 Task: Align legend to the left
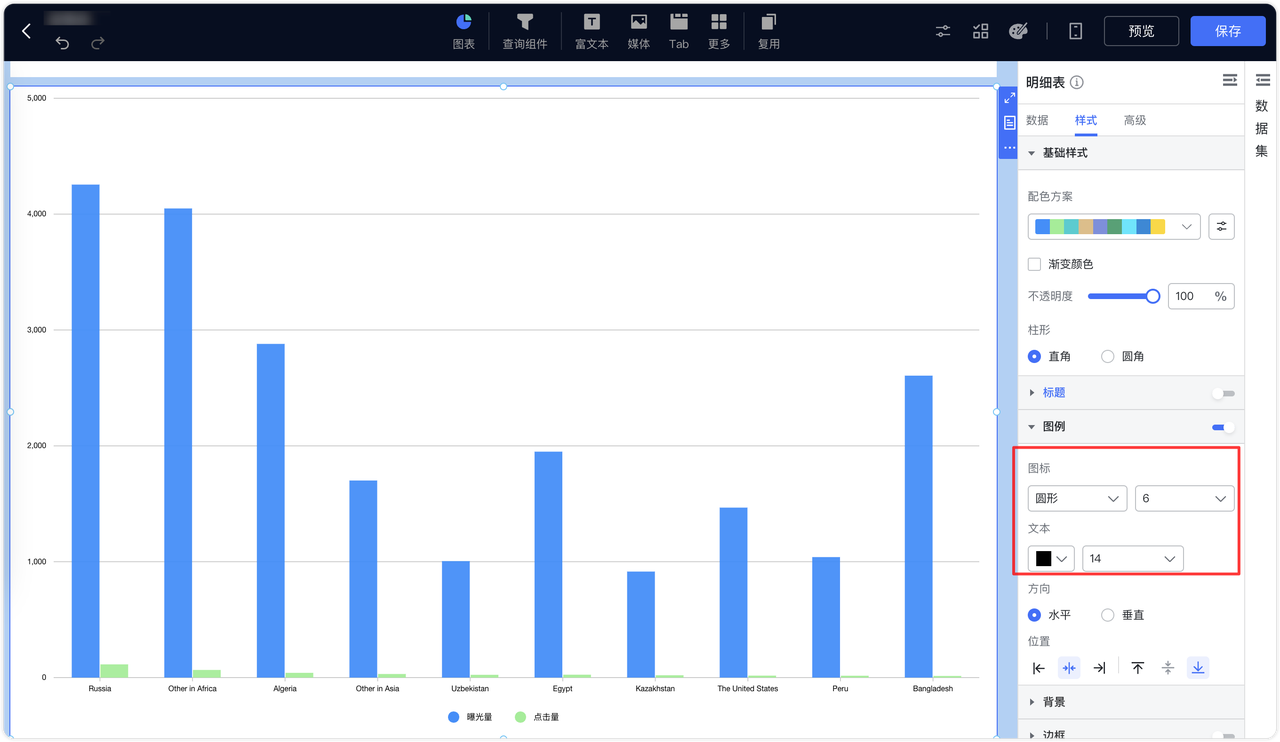coord(1039,668)
